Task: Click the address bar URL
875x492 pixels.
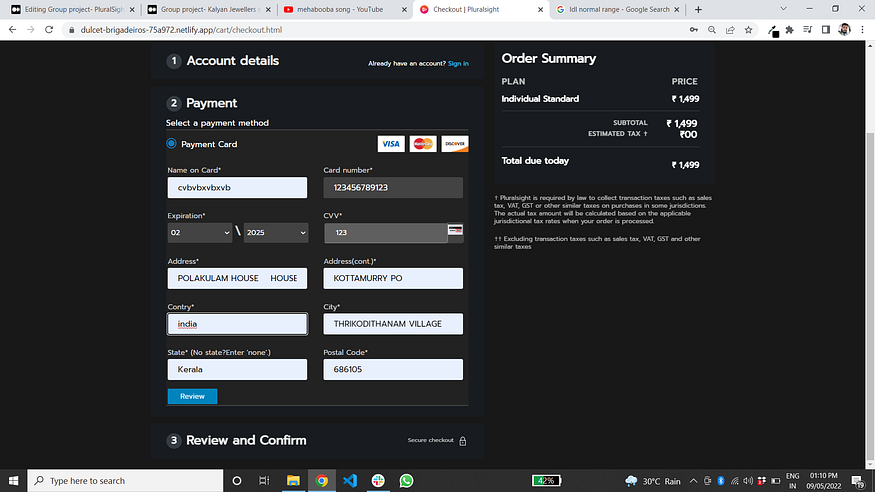Action: (x=181, y=30)
